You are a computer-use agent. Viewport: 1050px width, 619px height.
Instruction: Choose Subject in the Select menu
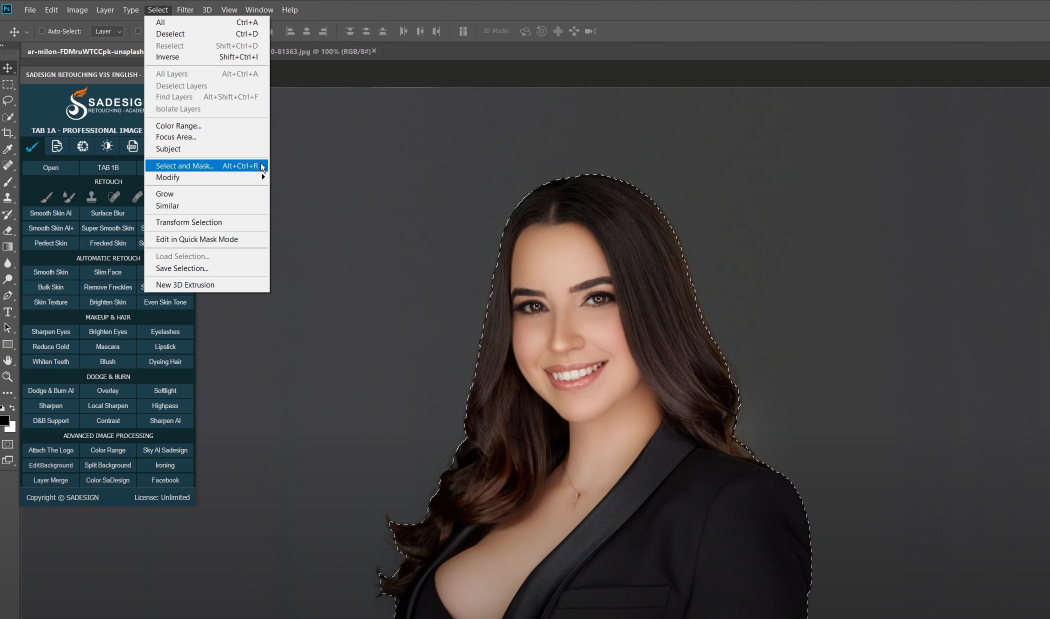(x=207, y=149)
